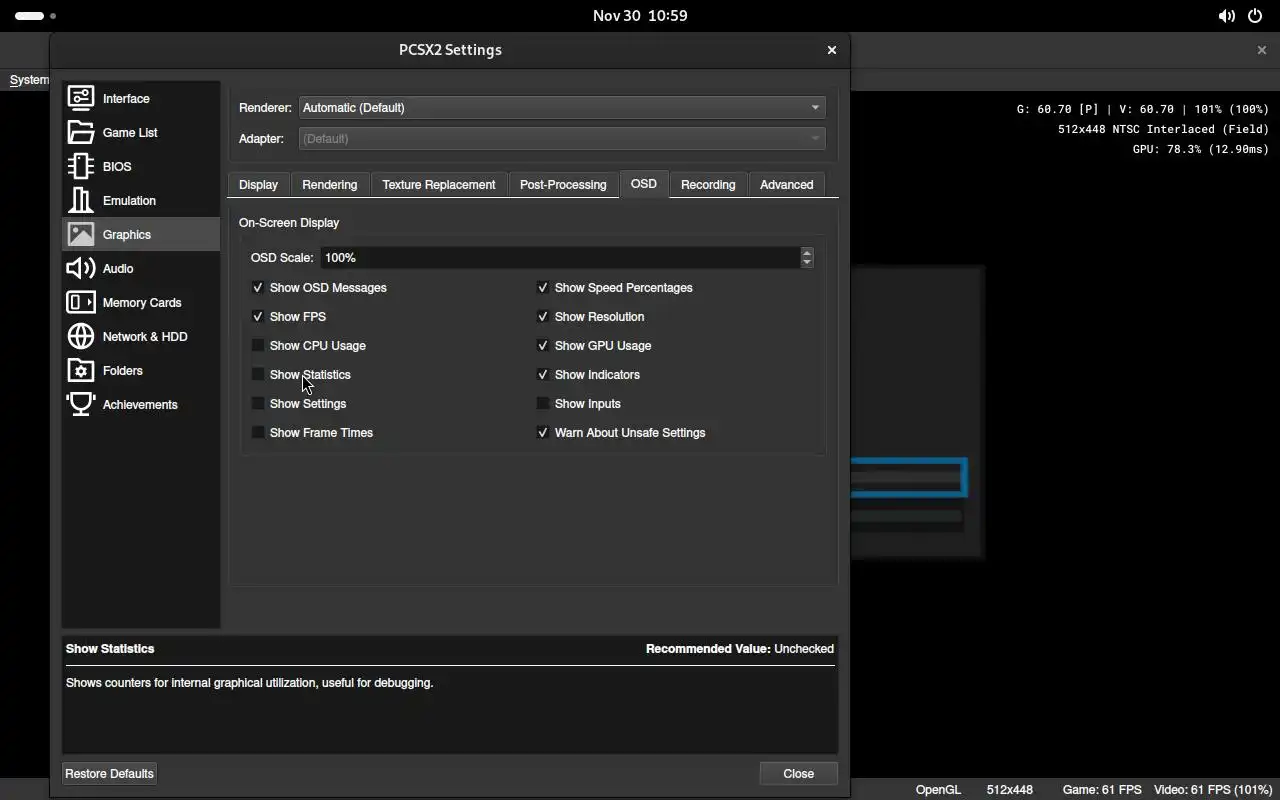Viewport: 1280px width, 800px height.
Task: Open the Advanced tab
Action: (787, 184)
